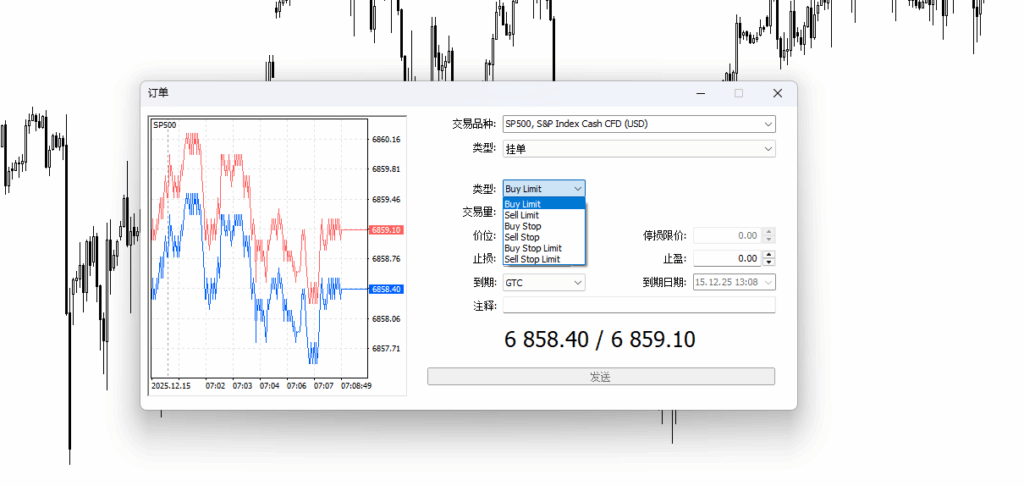
Task: Choose Sell Limit order type
Action: [x=544, y=215]
